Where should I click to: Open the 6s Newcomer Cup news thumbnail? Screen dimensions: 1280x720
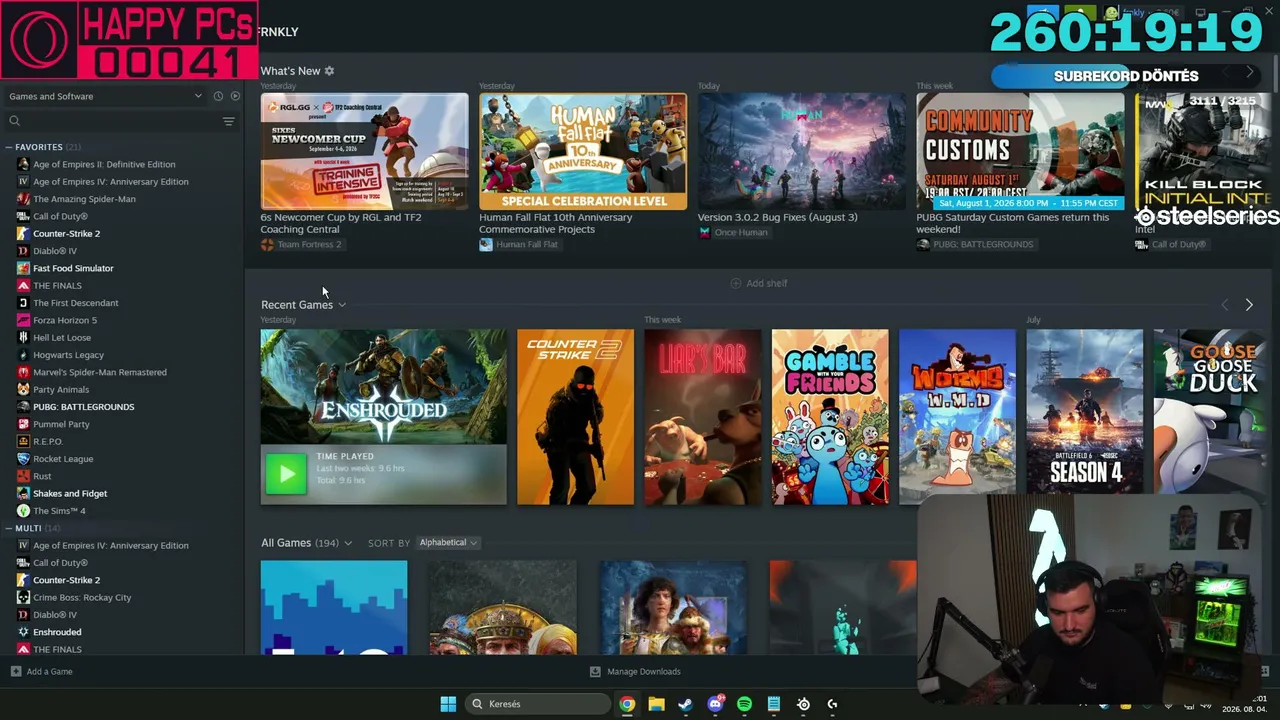click(x=364, y=151)
